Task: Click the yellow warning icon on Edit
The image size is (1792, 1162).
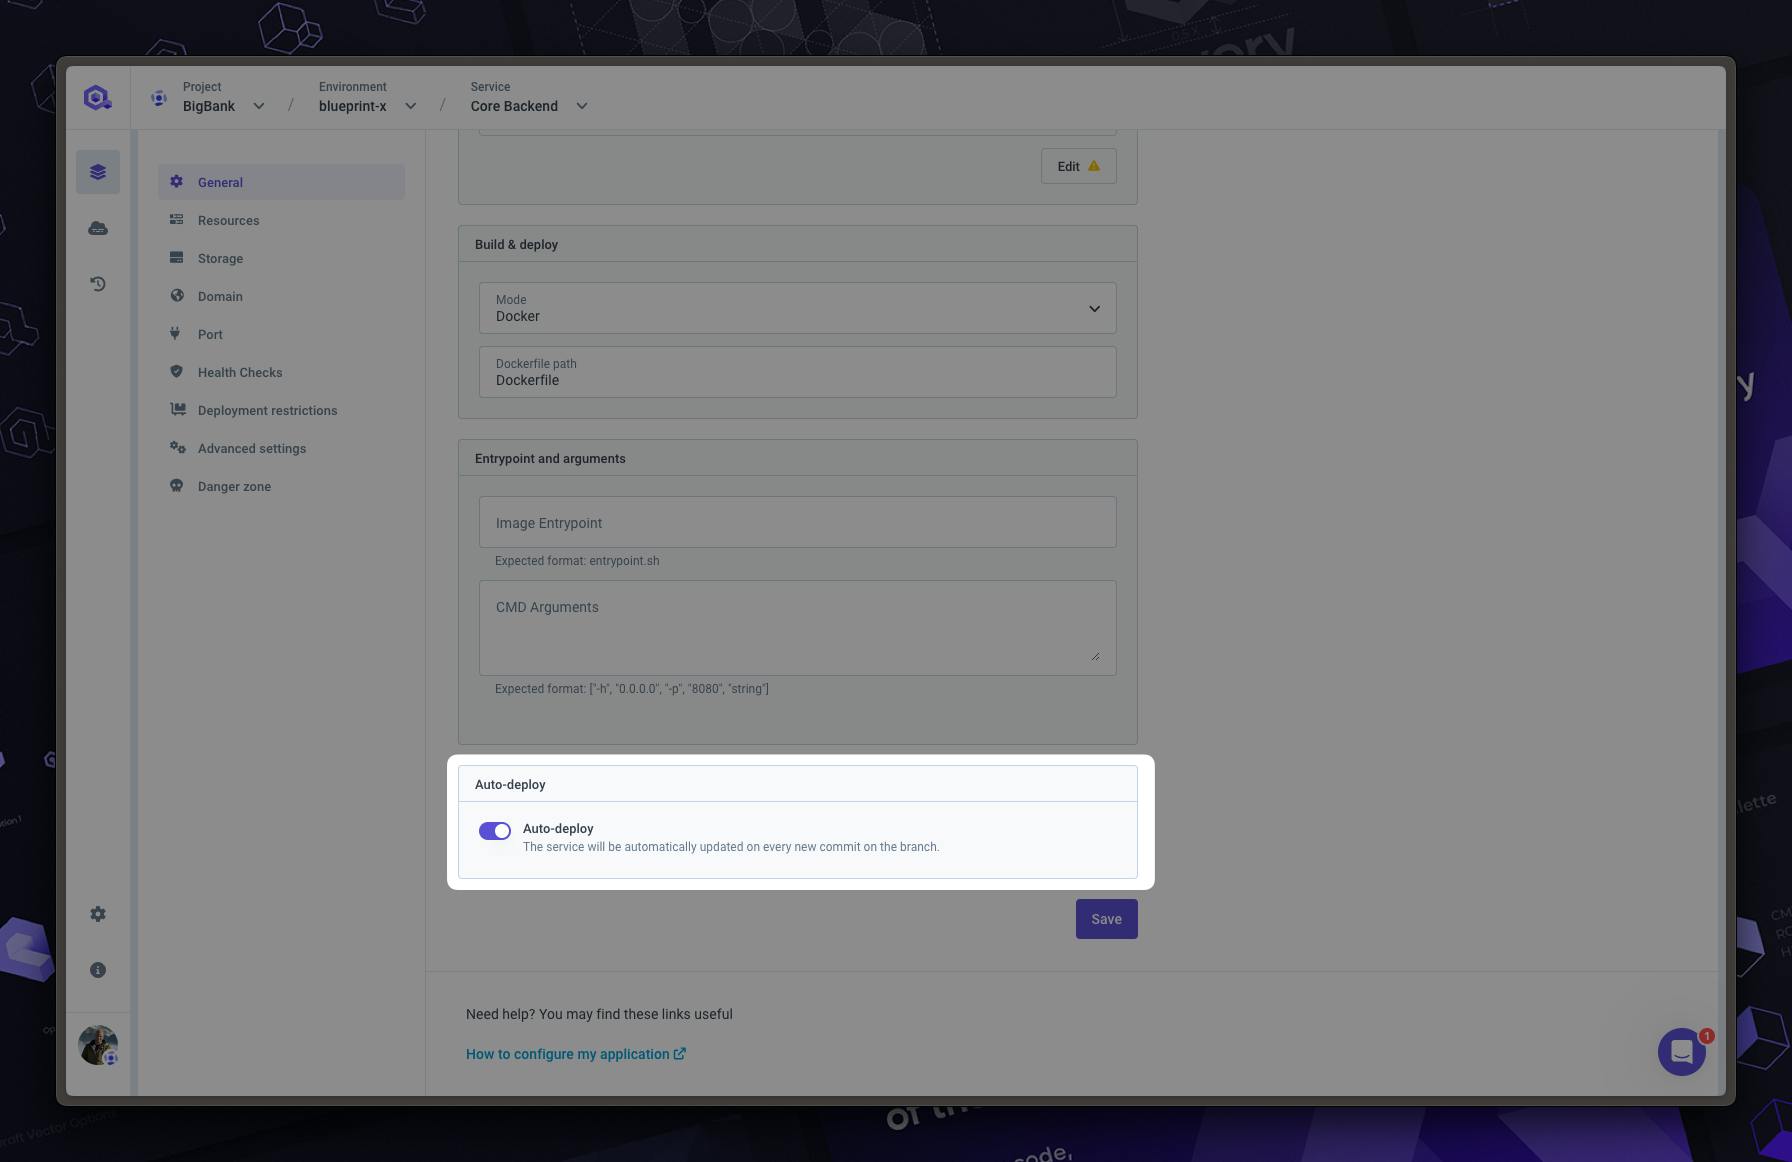Action: click(x=1094, y=166)
